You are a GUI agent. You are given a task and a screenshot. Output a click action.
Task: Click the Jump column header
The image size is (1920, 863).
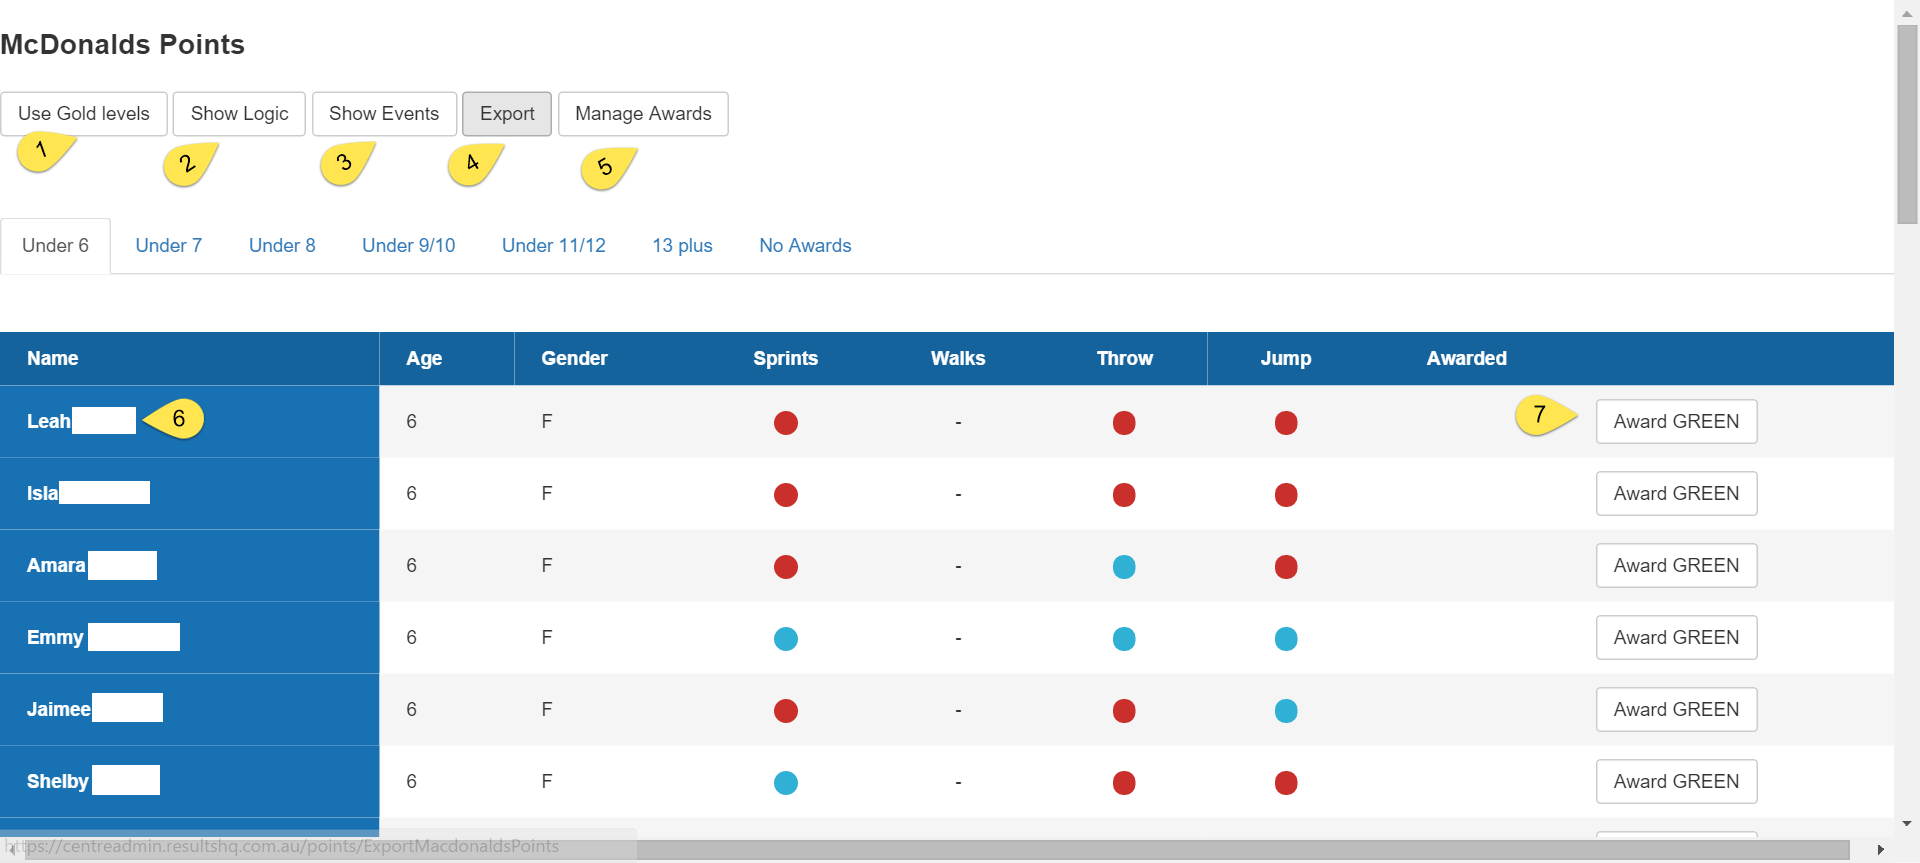click(x=1286, y=359)
